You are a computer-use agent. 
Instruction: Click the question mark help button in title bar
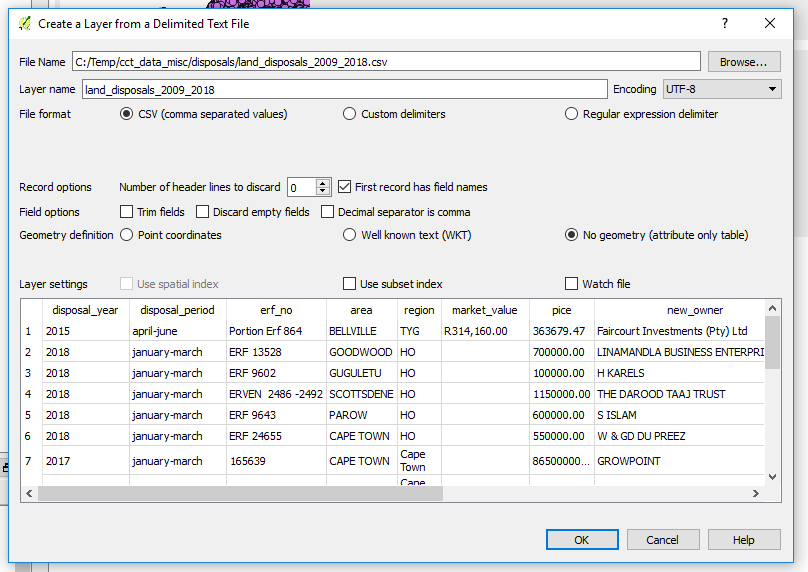pos(725,23)
